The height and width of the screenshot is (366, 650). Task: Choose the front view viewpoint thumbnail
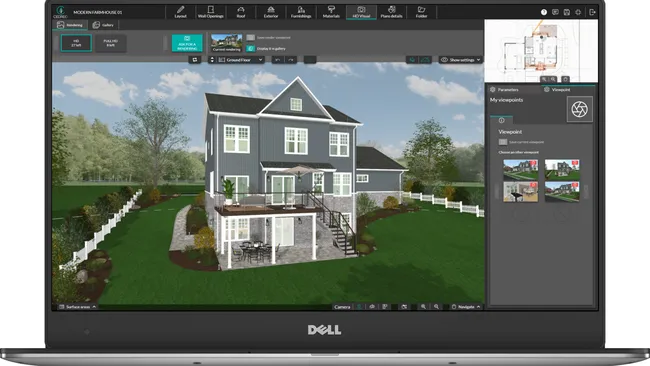click(521, 170)
